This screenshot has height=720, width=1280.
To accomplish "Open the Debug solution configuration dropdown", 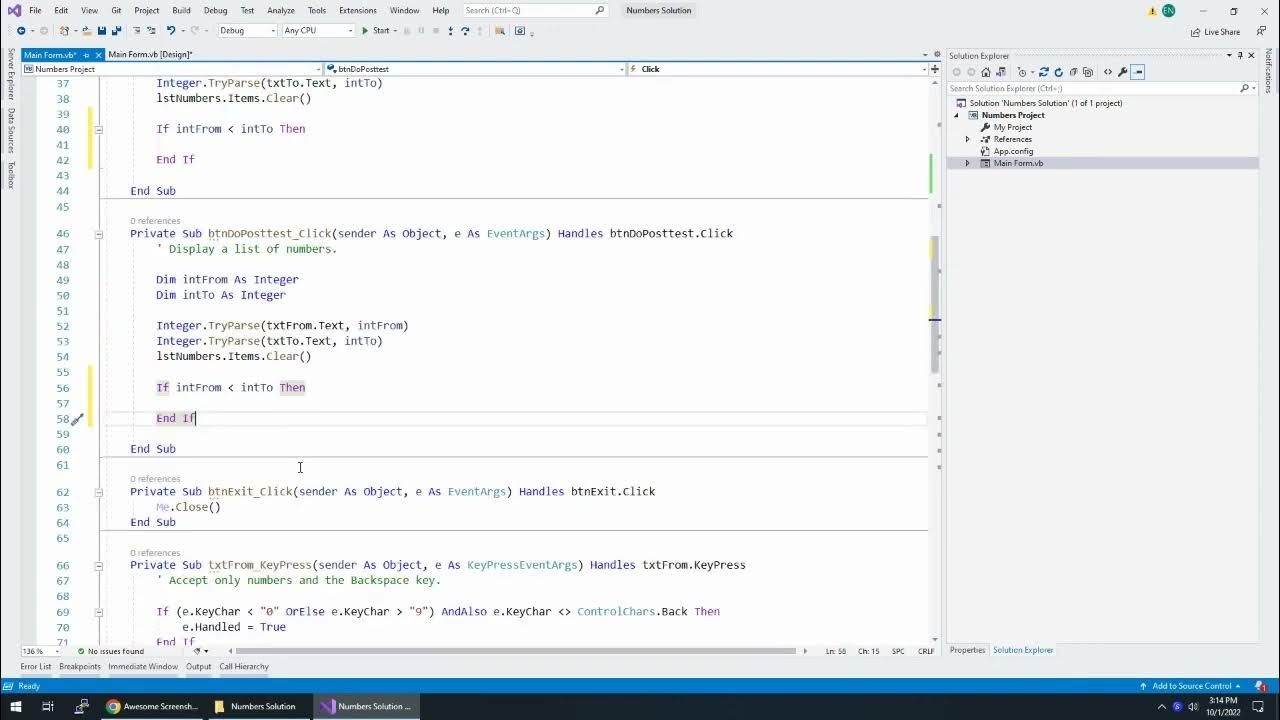I will [247, 31].
